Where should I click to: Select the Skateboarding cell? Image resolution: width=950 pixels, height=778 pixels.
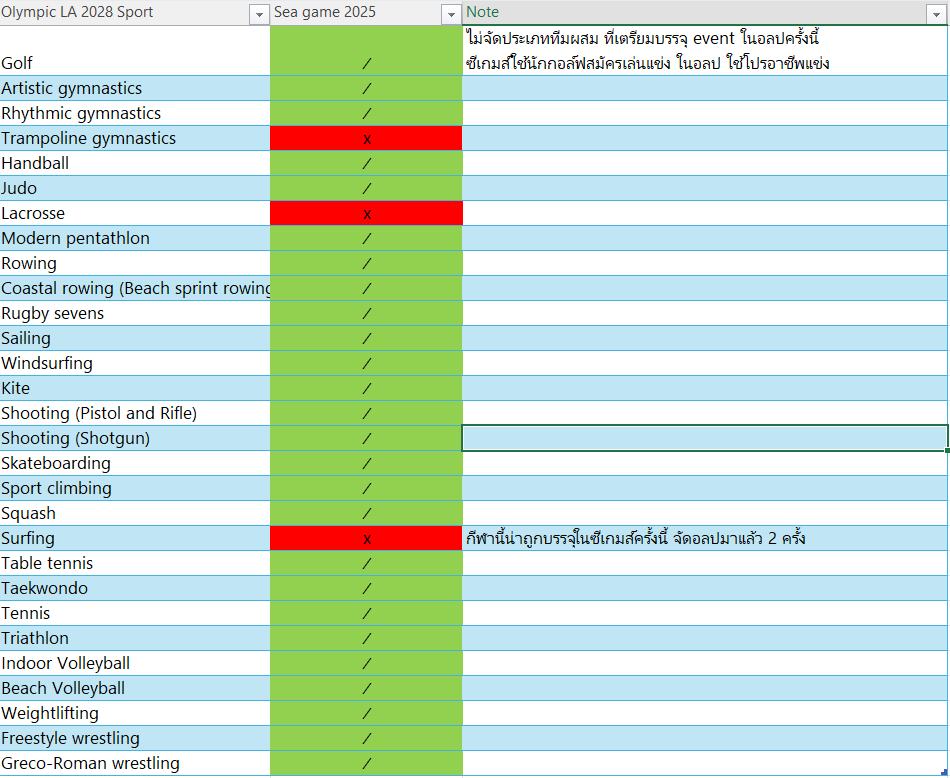point(135,464)
